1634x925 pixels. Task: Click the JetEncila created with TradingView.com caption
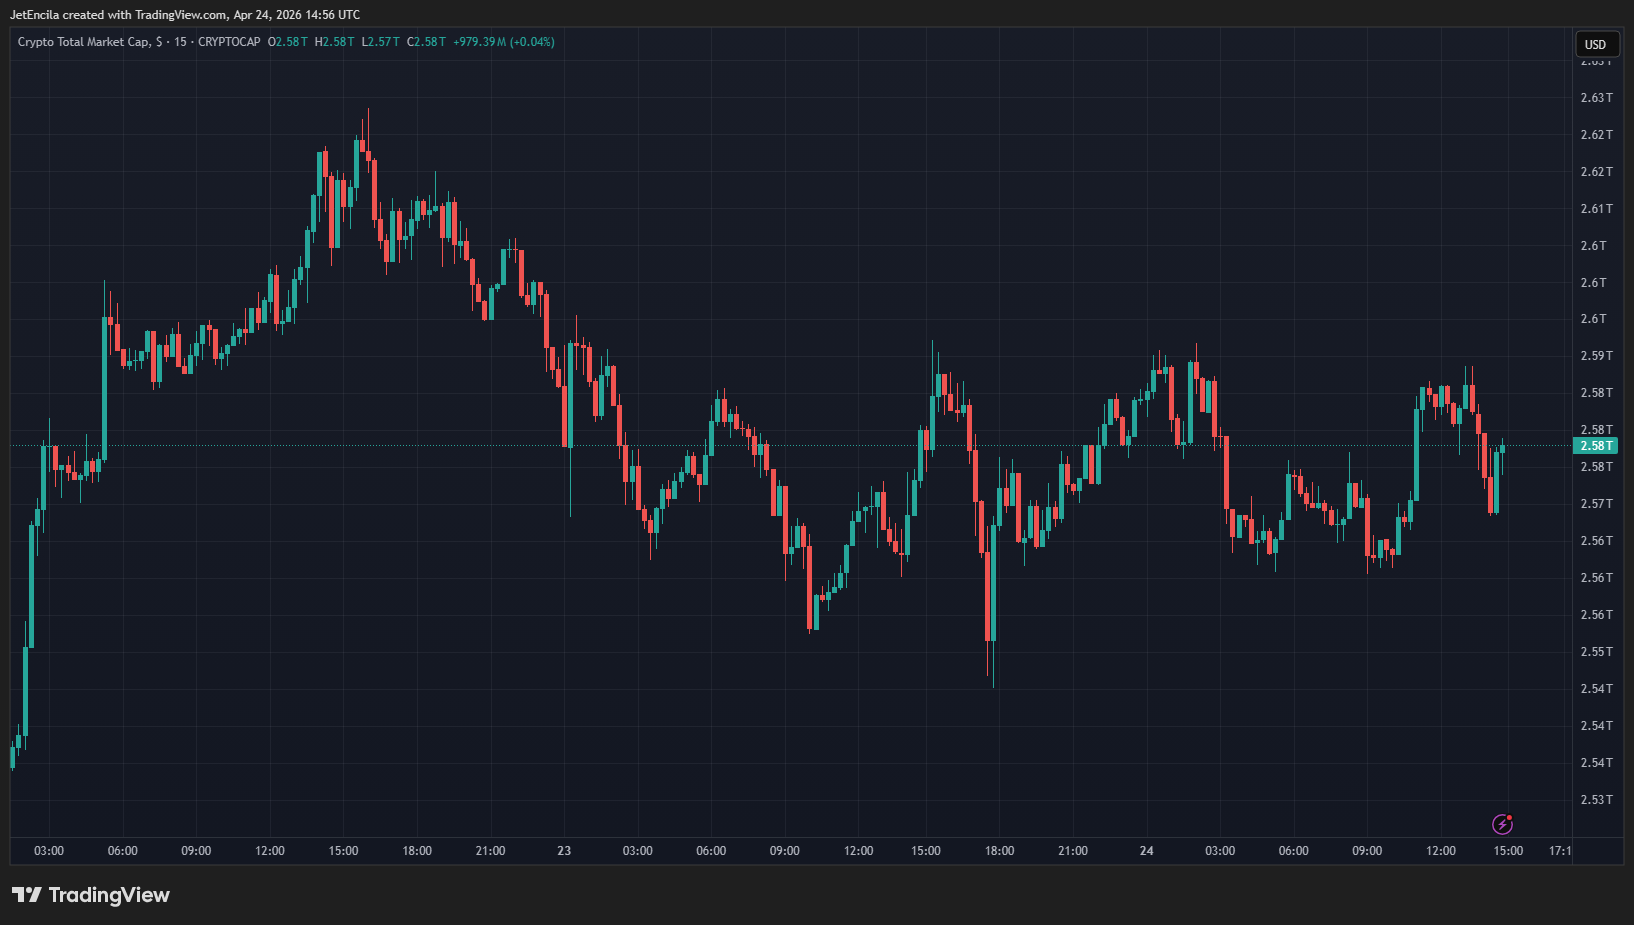point(185,15)
